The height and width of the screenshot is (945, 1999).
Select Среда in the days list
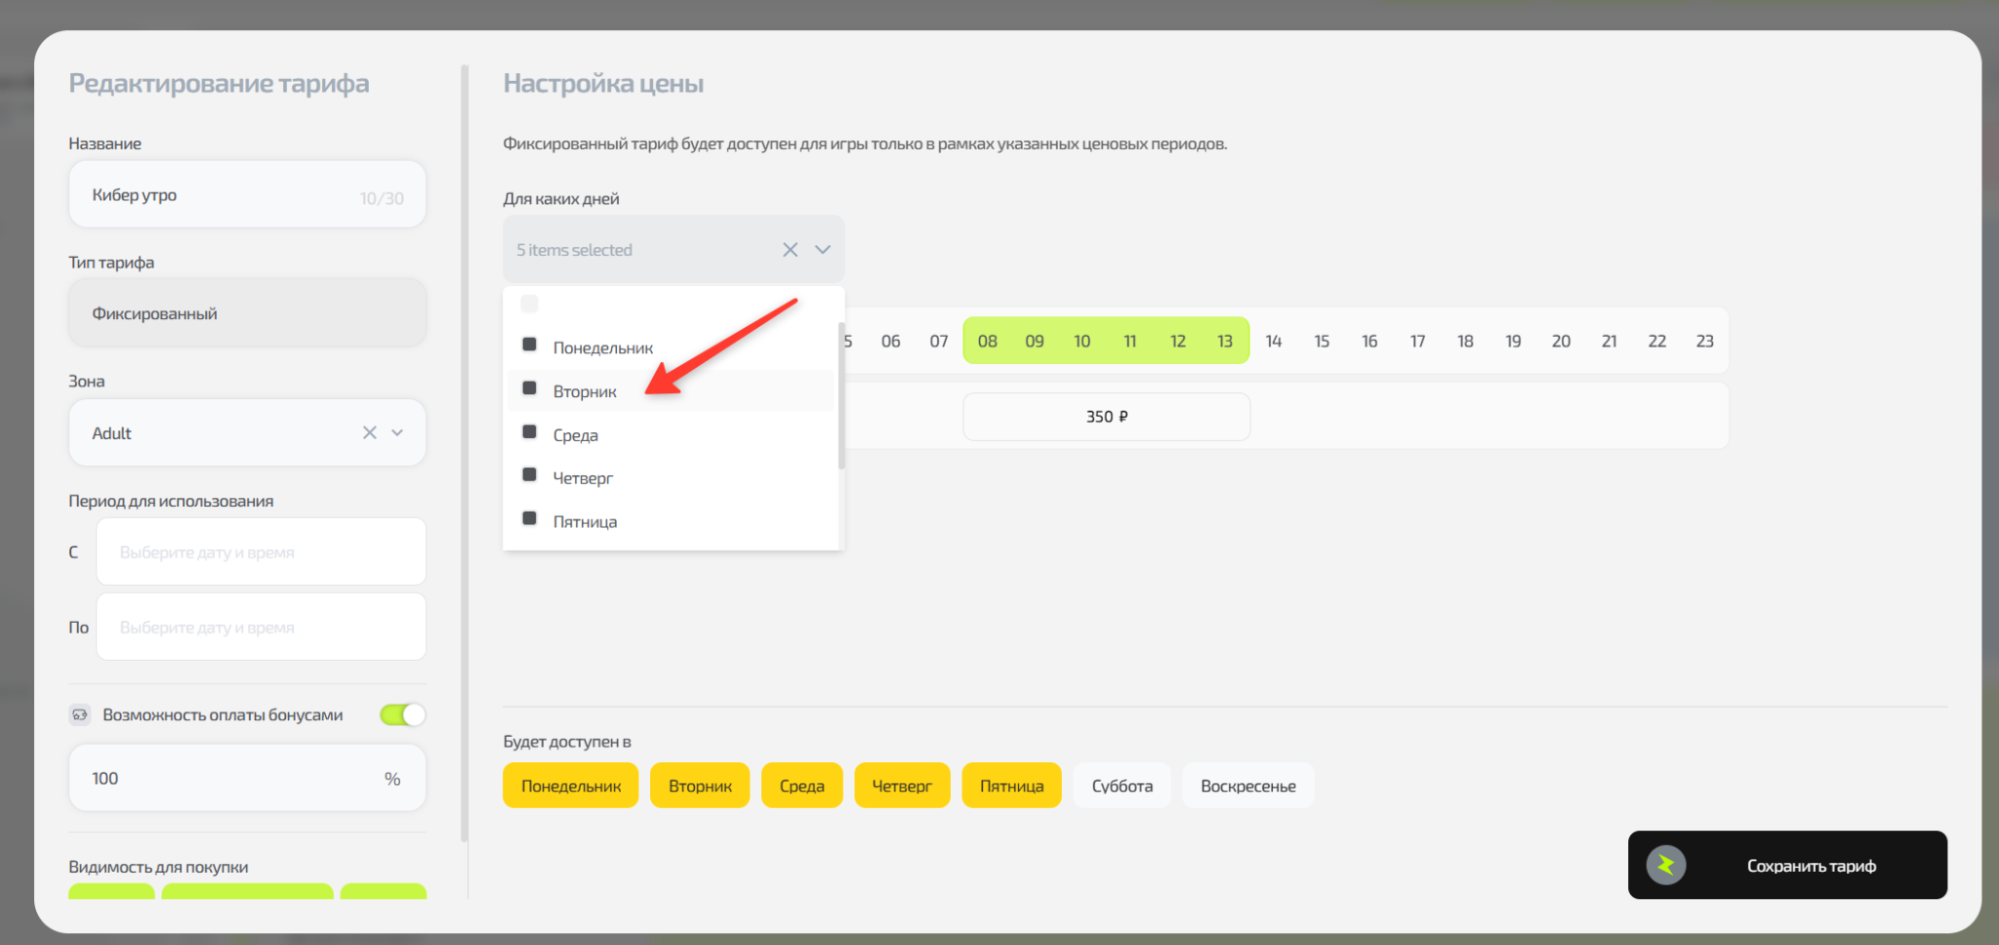click(575, 435)
